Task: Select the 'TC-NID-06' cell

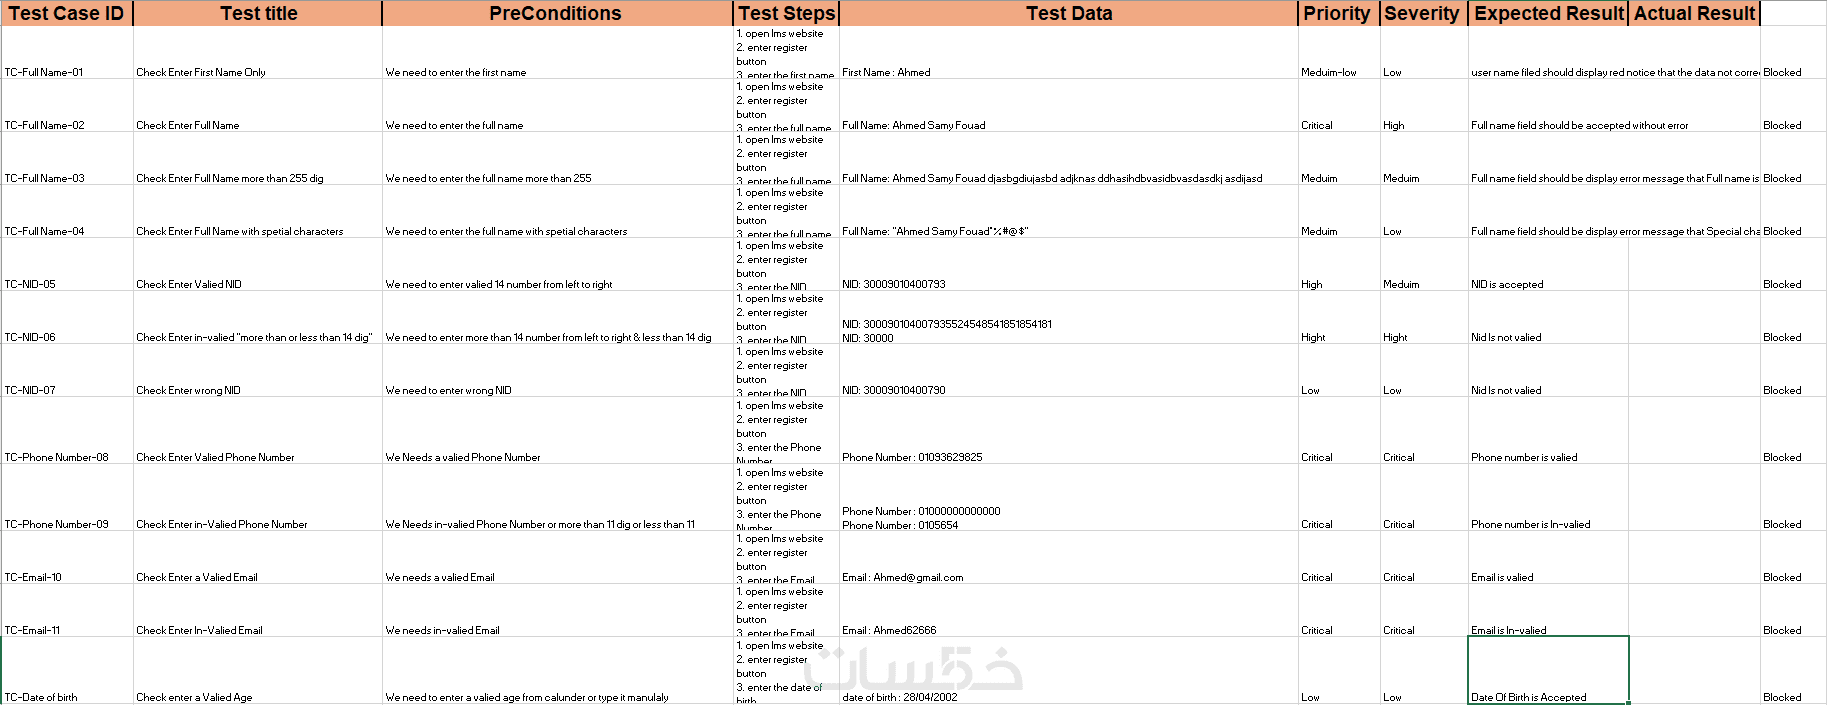Action: point(67,317)
